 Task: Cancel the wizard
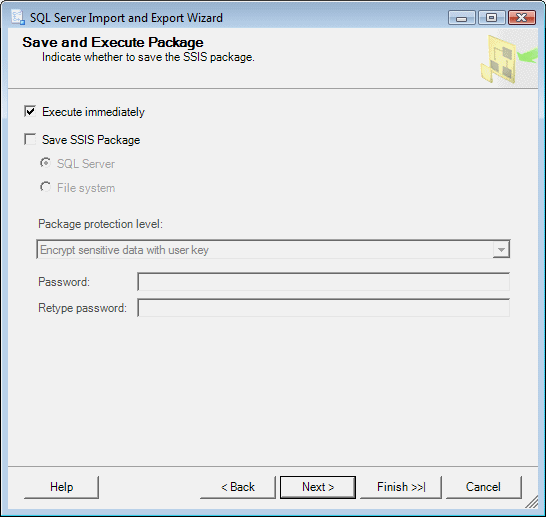coord(484,487)
